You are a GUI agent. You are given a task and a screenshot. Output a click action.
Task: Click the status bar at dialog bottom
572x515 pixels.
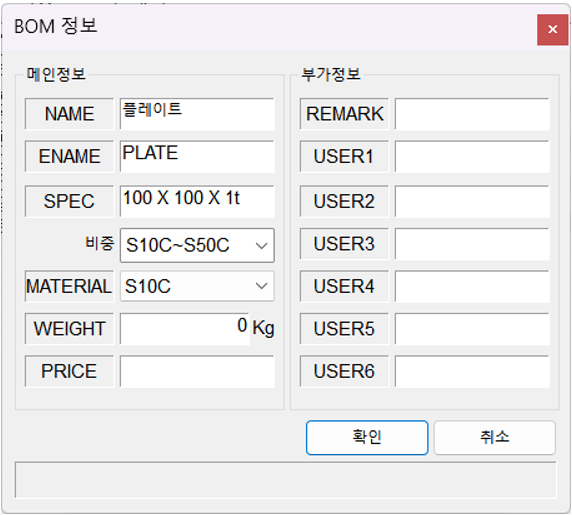click(x=286, y=480)
